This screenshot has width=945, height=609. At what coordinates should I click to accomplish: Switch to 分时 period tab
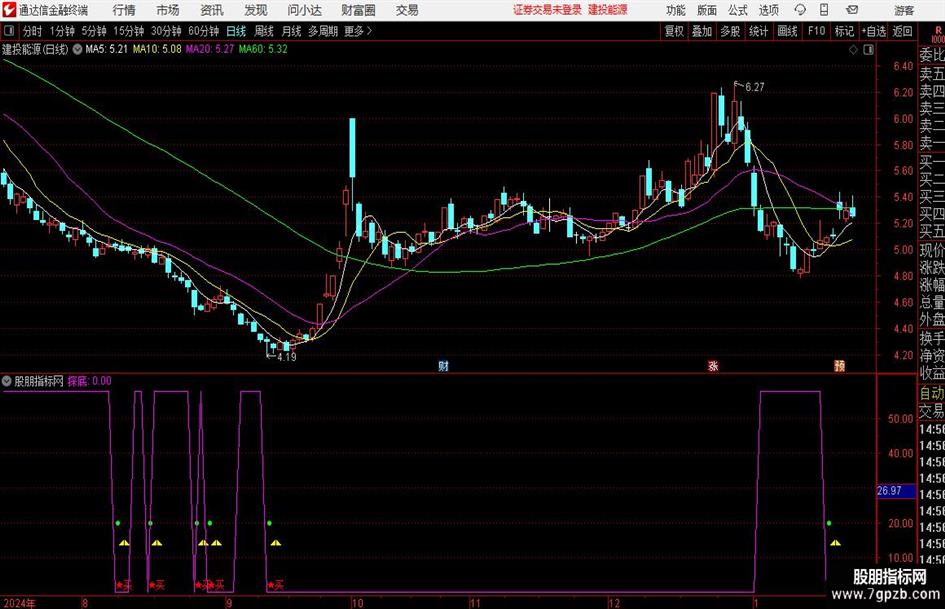pos(33,31)
